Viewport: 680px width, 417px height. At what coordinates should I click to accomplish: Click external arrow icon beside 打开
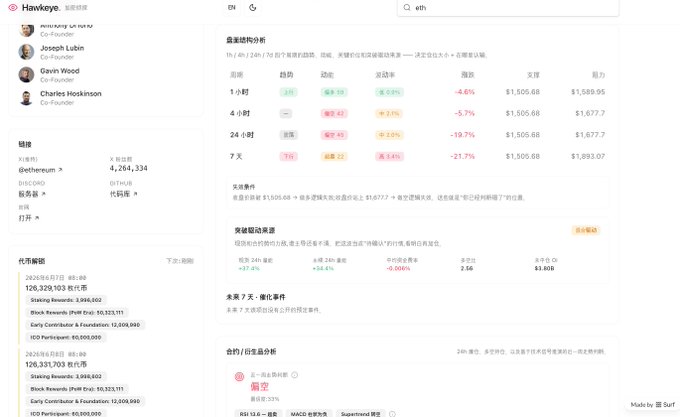pos(37,218)
